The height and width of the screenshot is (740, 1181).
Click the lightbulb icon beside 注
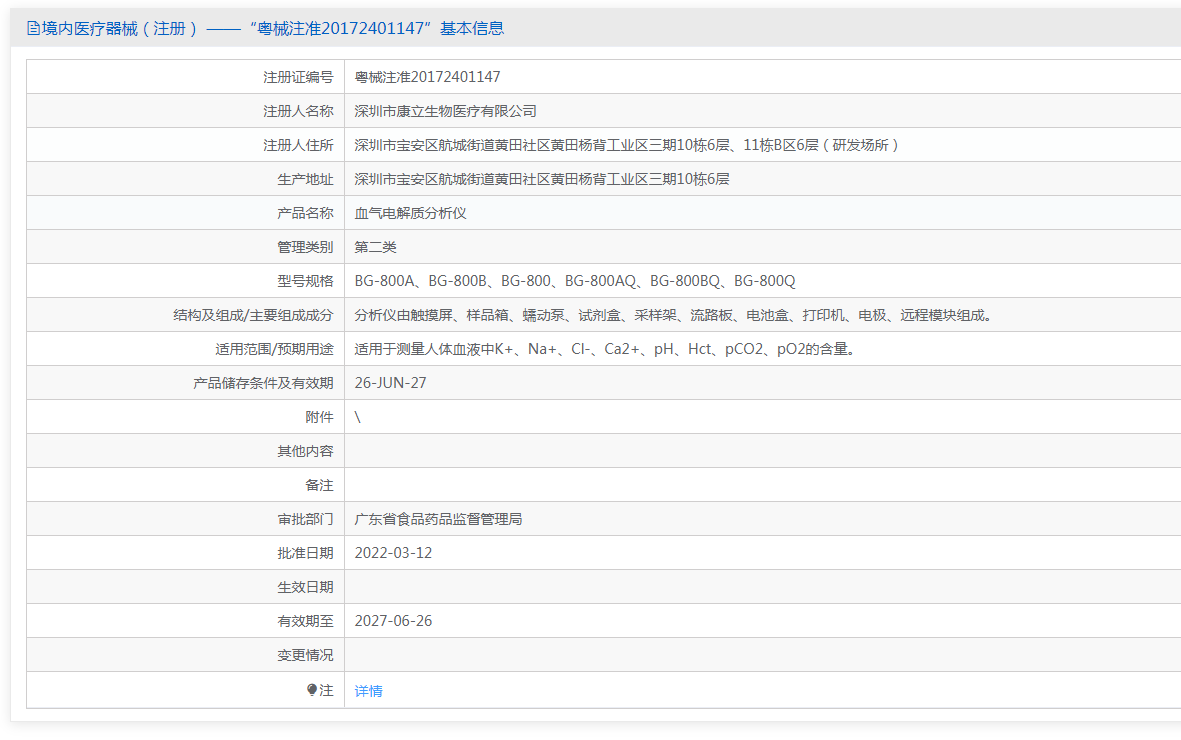pos(312,690)
